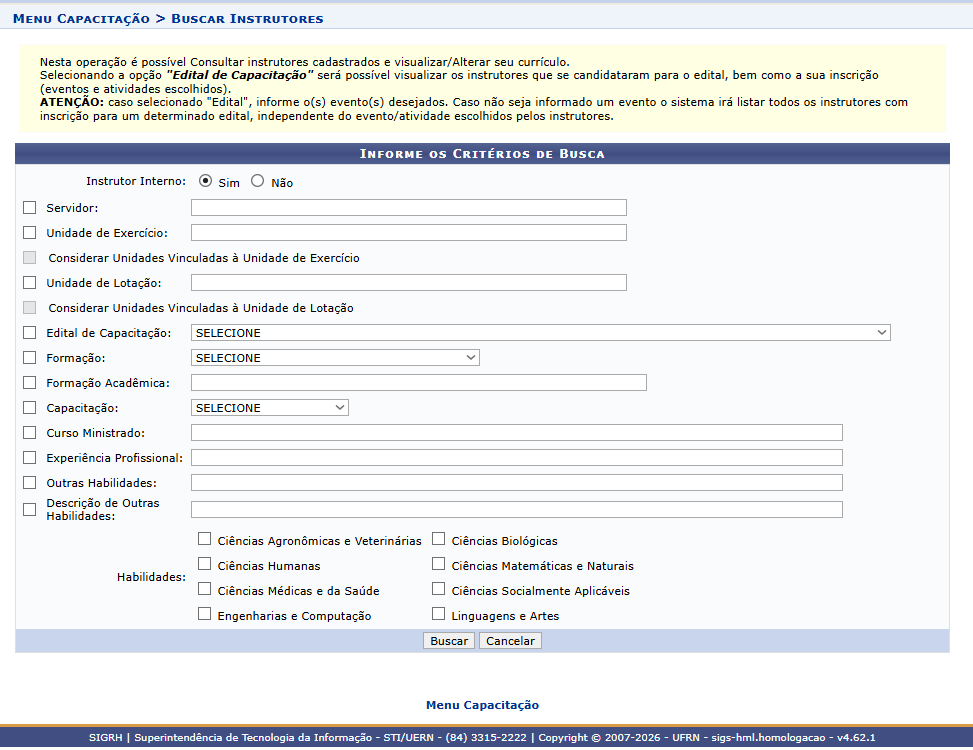Check Descrição de Outras Habilidades checkbox
Viewport: 973px width, 750px height.
(29, 509)
